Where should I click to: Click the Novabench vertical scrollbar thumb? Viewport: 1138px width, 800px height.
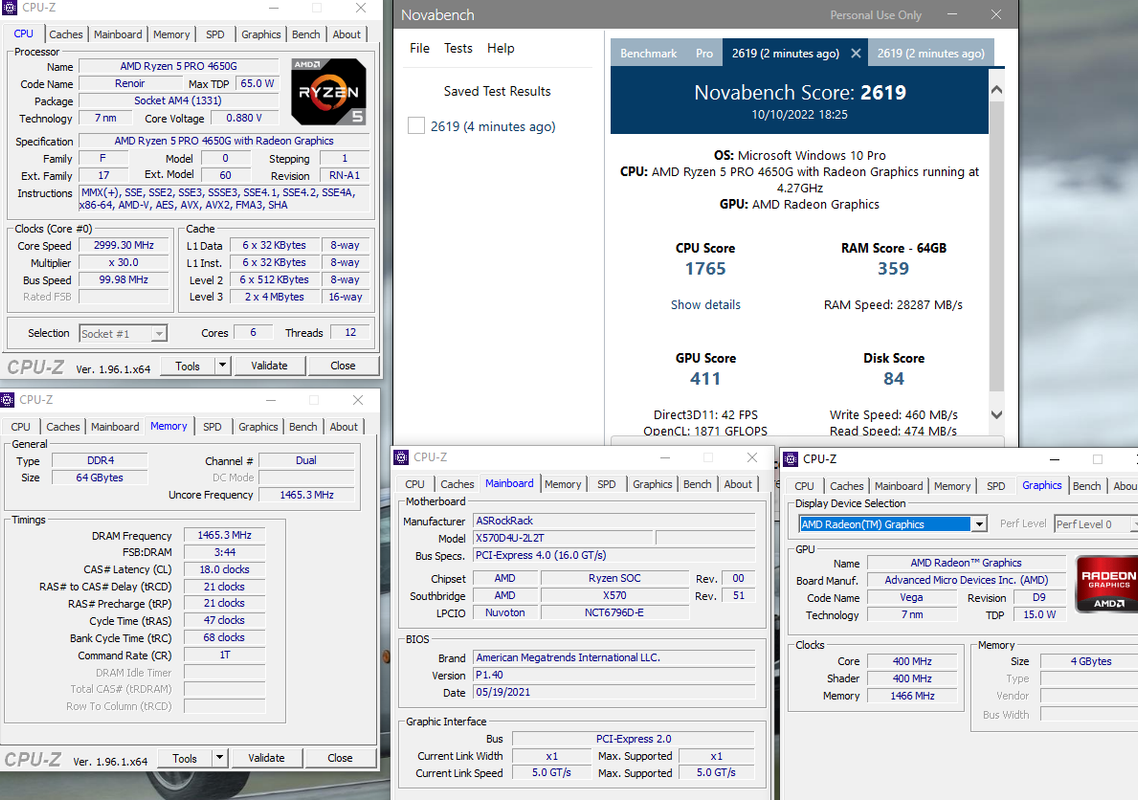click(996, 245)
